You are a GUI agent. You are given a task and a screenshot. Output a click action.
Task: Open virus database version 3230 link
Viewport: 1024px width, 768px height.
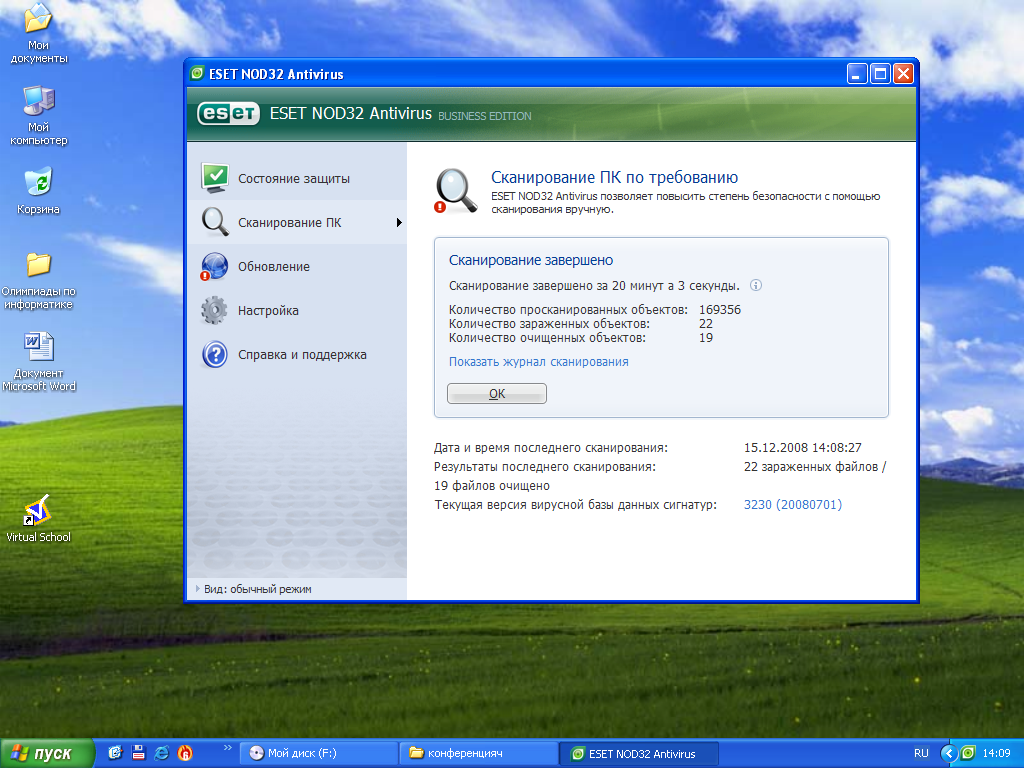[793, 505]
